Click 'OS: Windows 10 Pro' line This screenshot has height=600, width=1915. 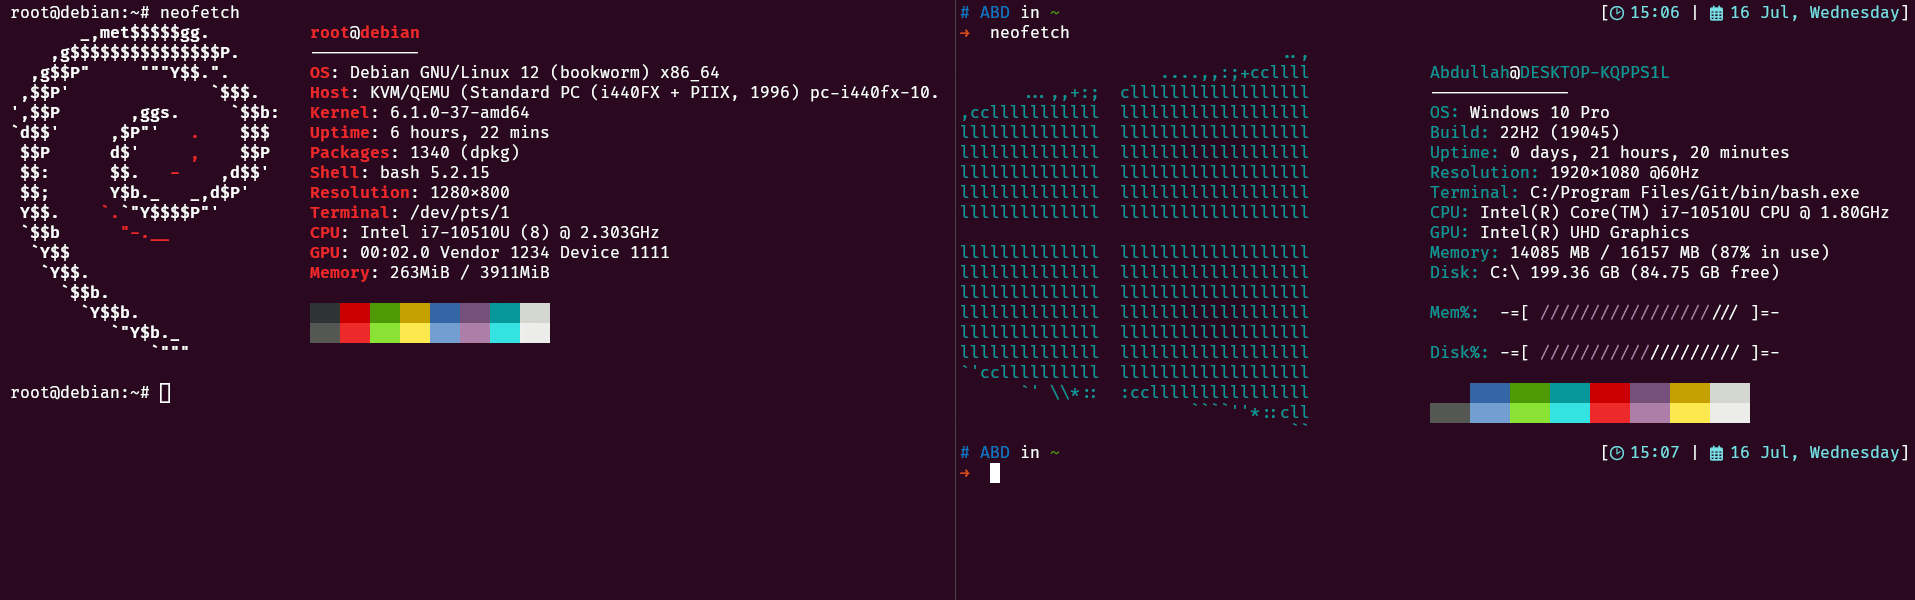click(1519, 113)
